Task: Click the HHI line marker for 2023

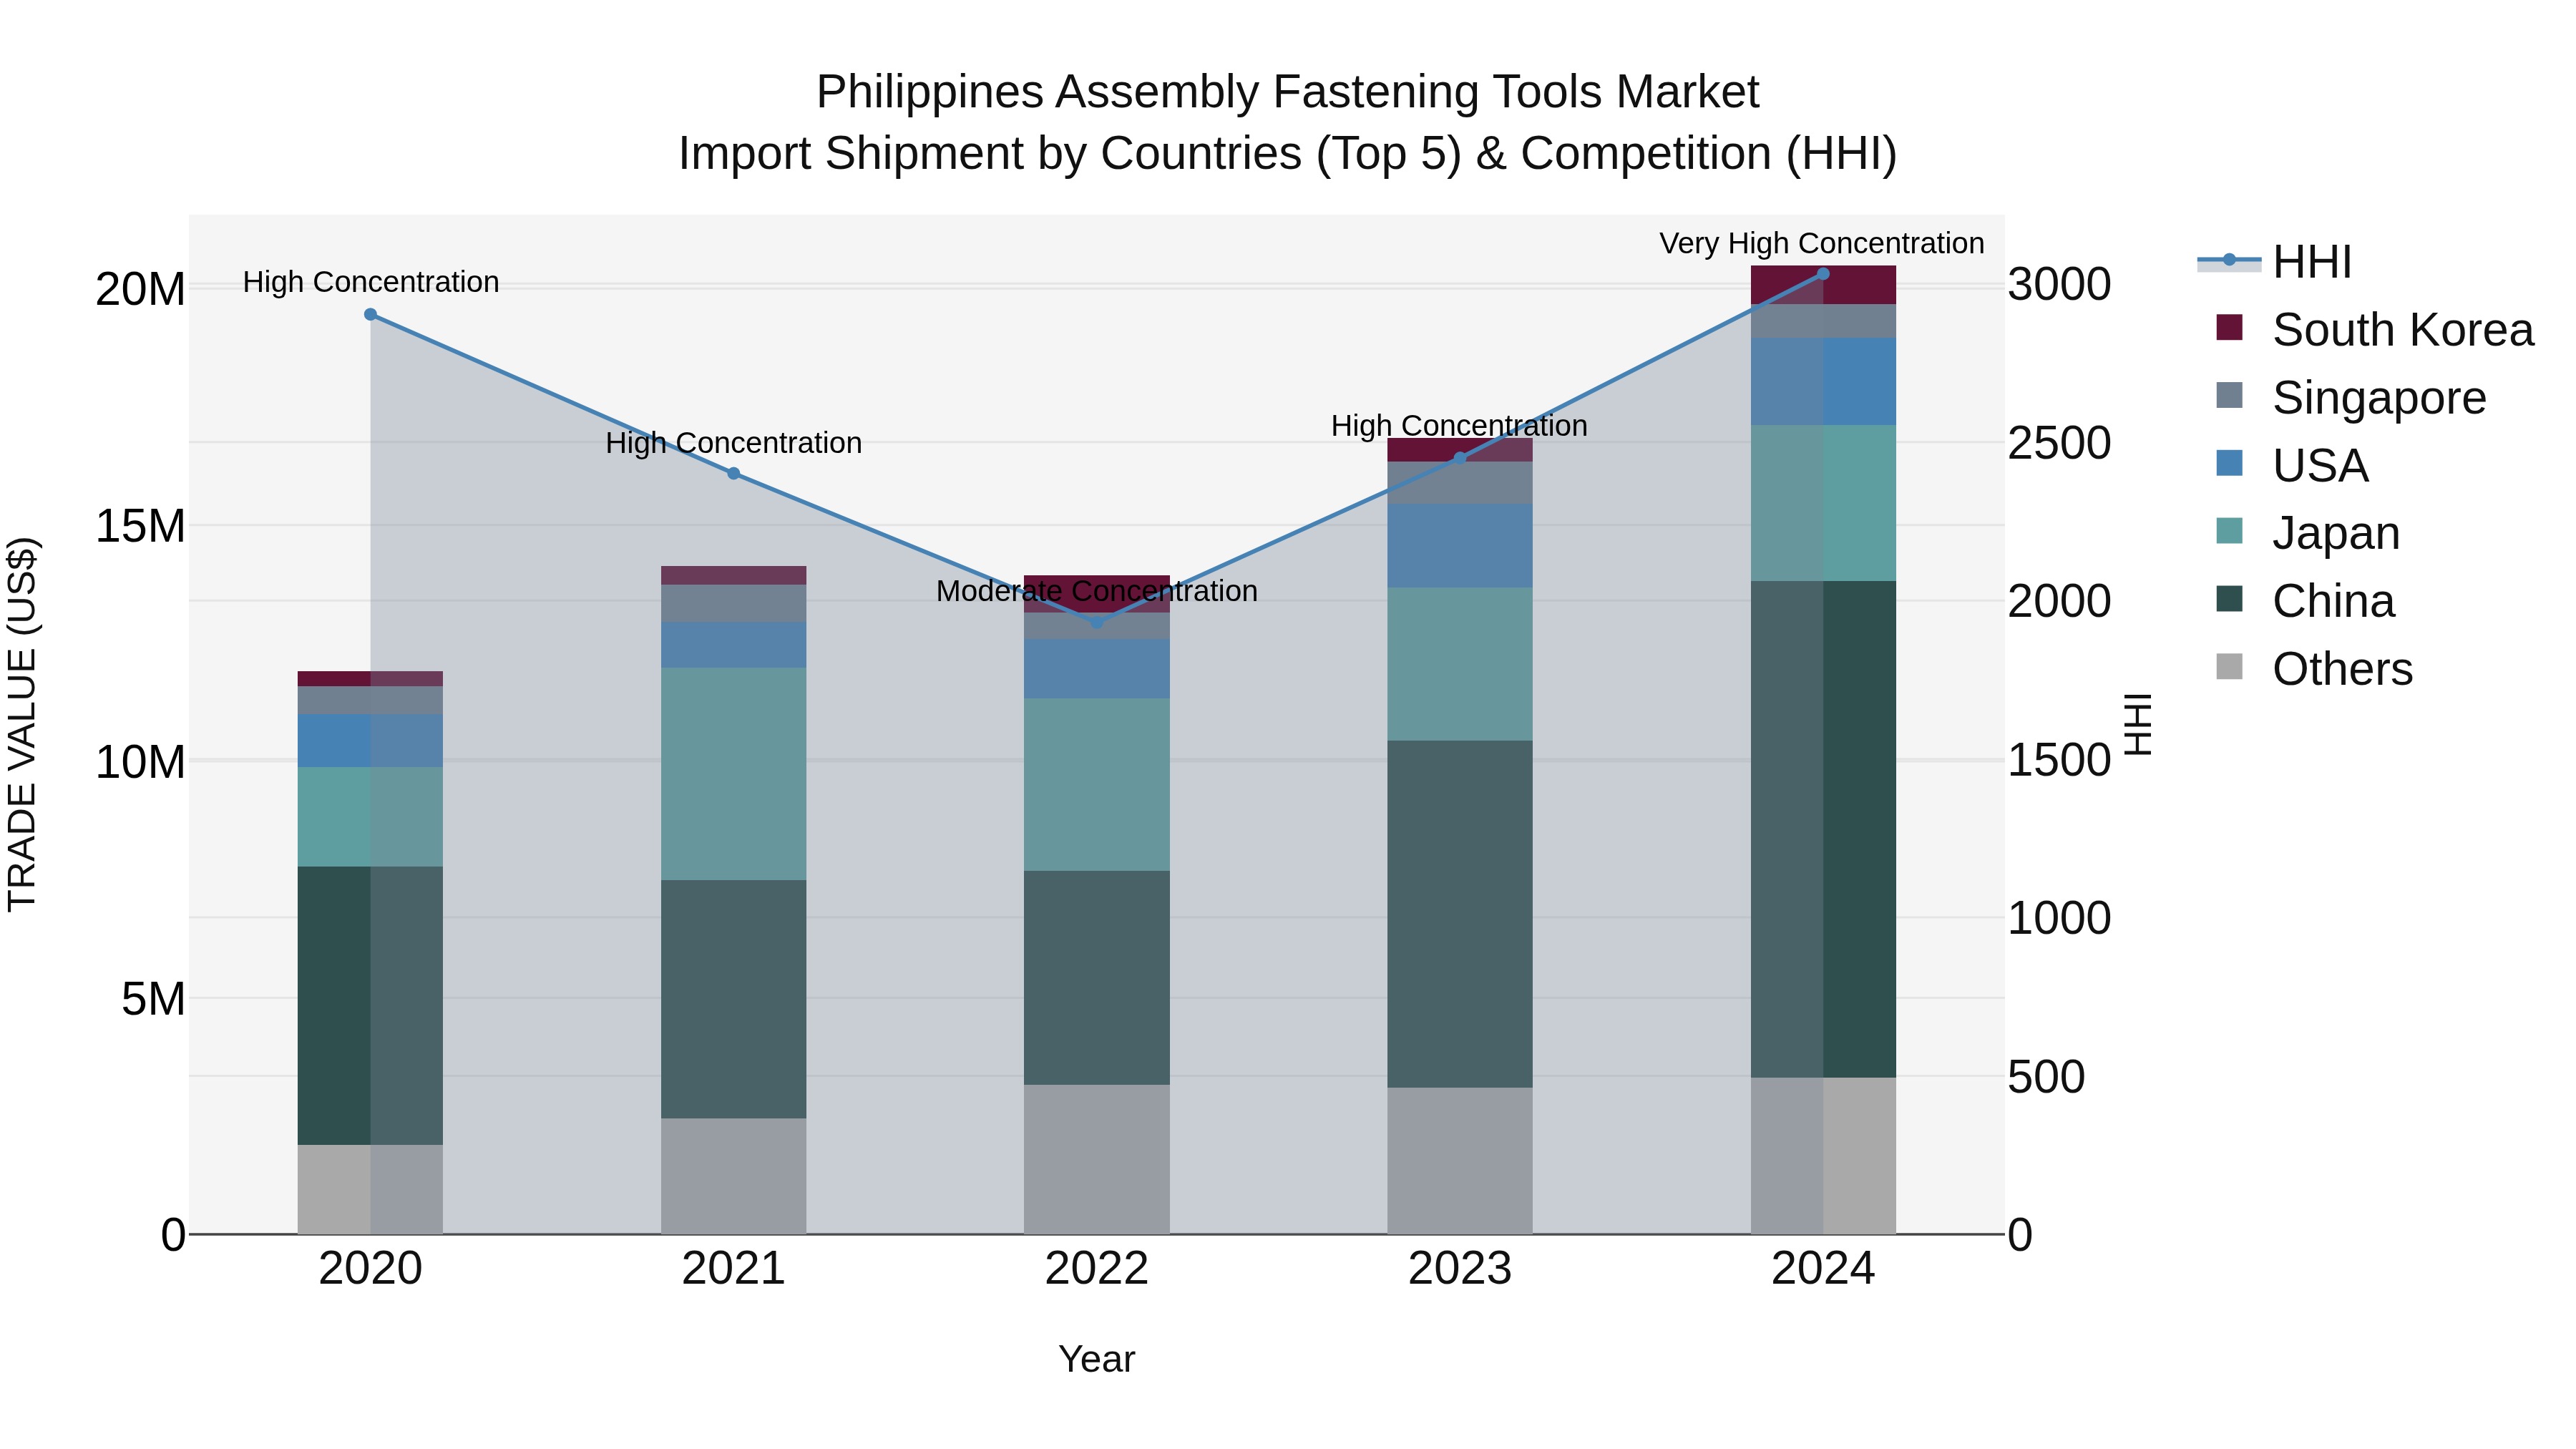Action: click(x=1459, y=458)
